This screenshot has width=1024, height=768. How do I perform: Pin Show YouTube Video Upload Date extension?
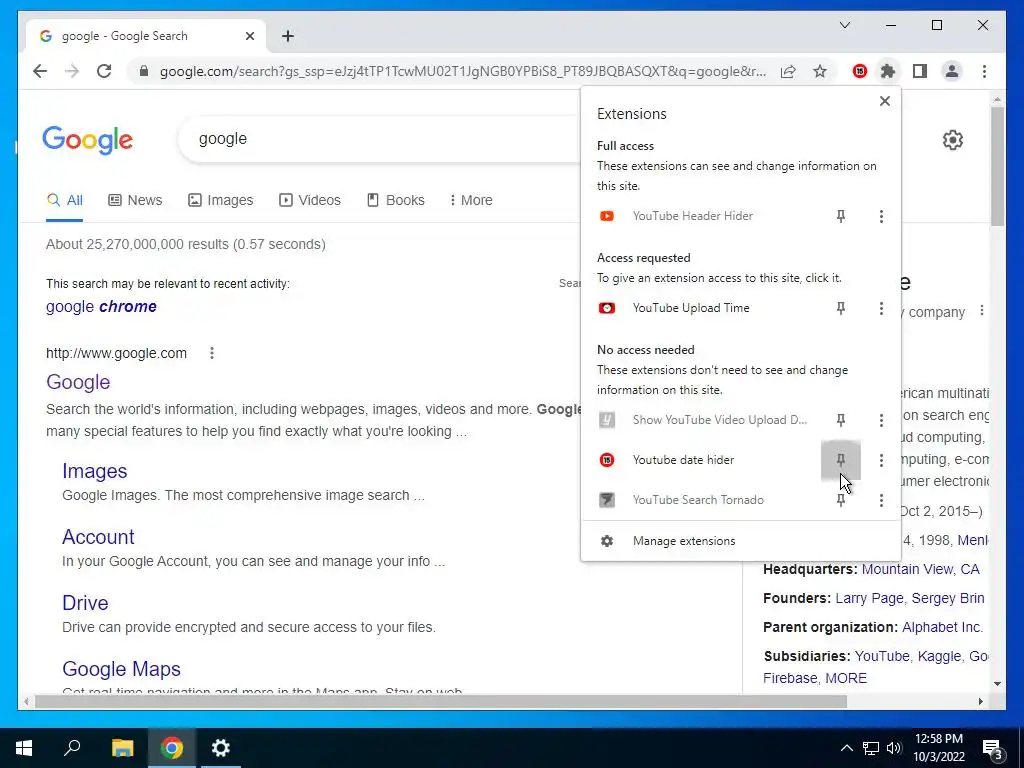click(840, 420)
